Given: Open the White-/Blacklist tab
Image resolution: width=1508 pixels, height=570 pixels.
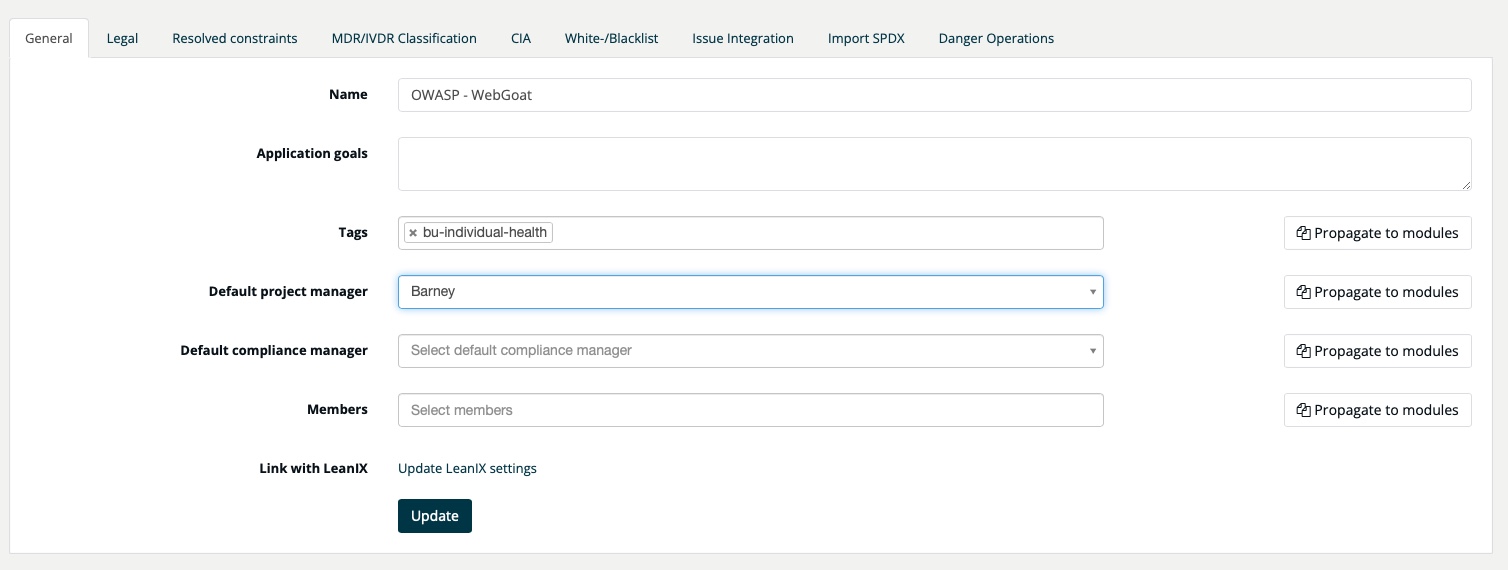Looking at the screenshot, I should tap(611, 38).
